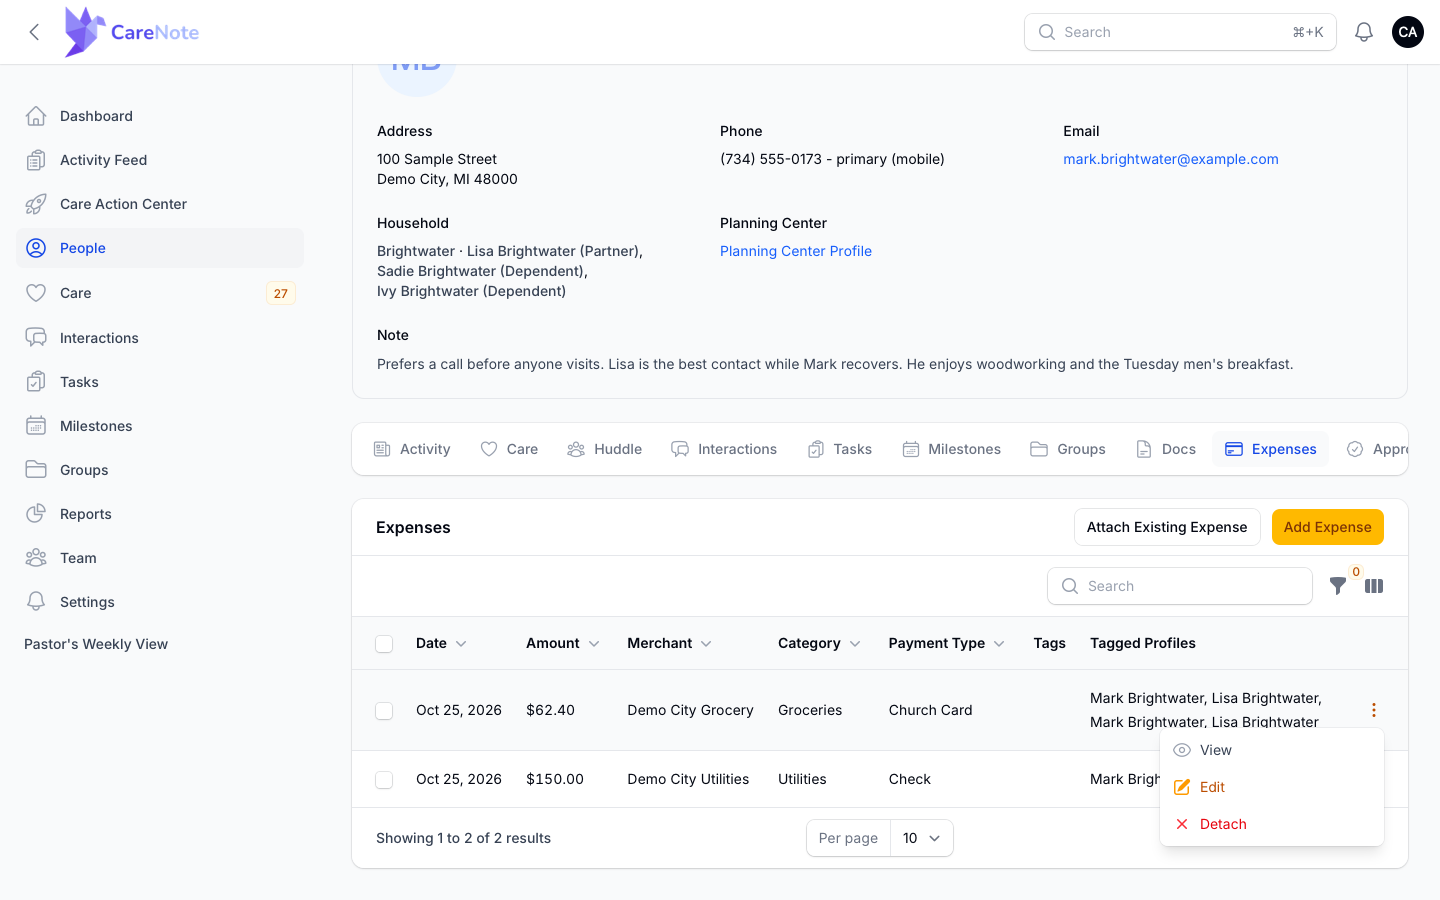The image size is (1440, 900).
Task: Go to Dashboard in sidebar
Action: click(160, 116)
